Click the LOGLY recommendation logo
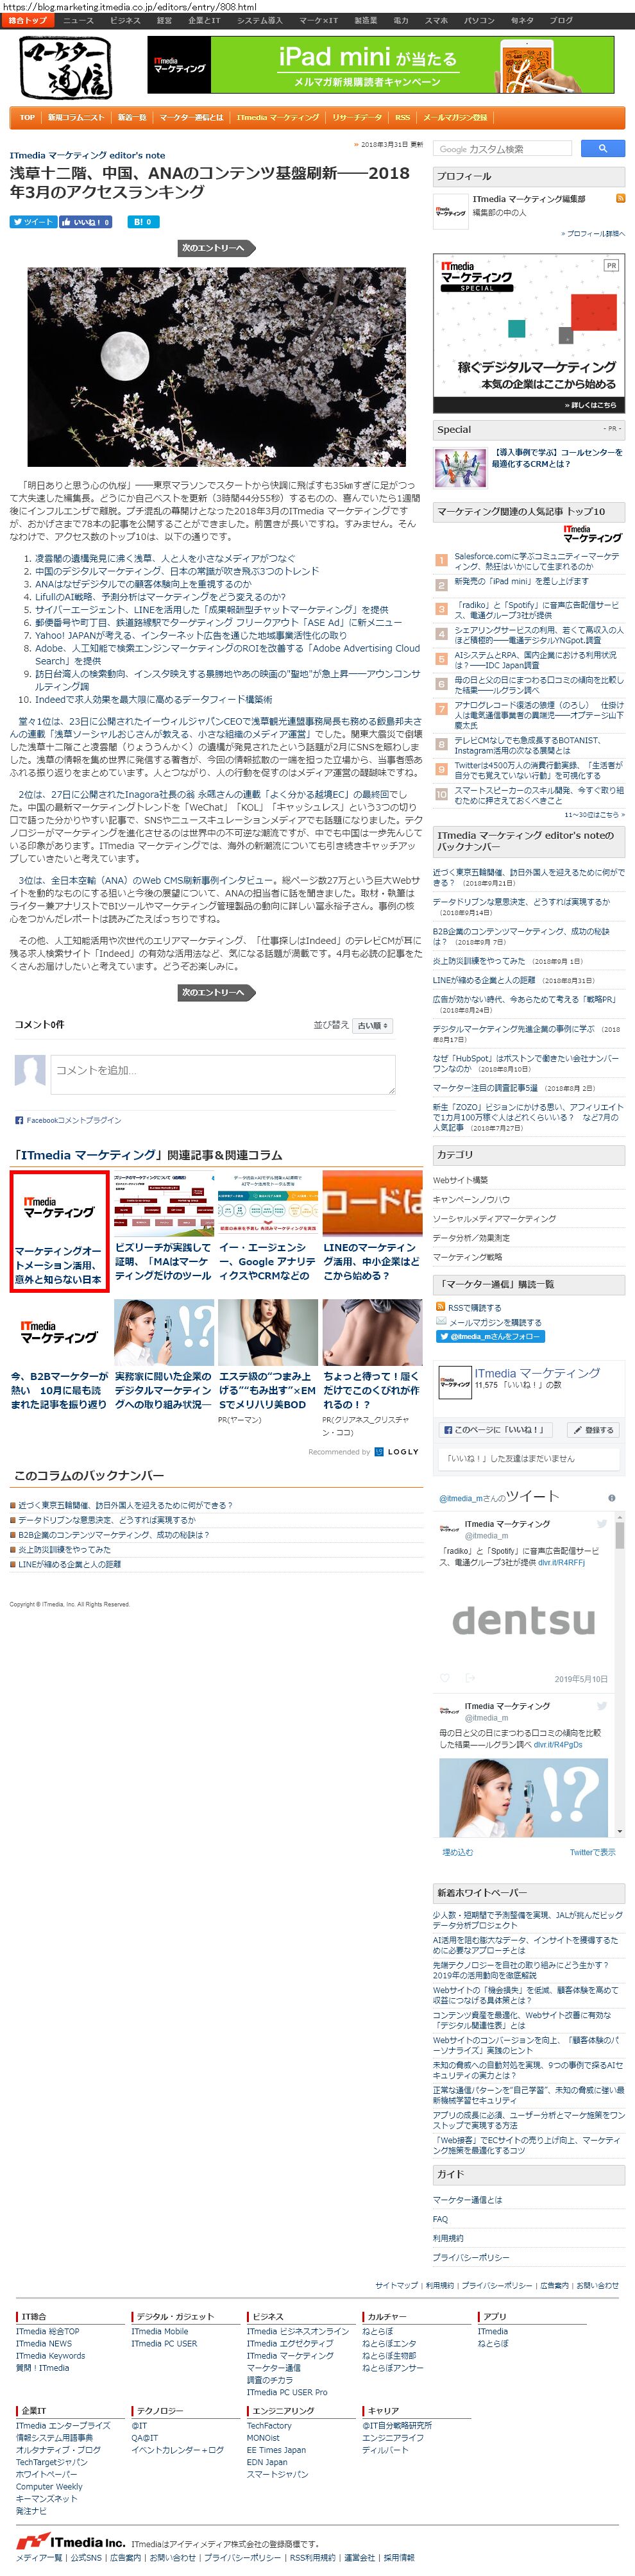 (397, 1452)
